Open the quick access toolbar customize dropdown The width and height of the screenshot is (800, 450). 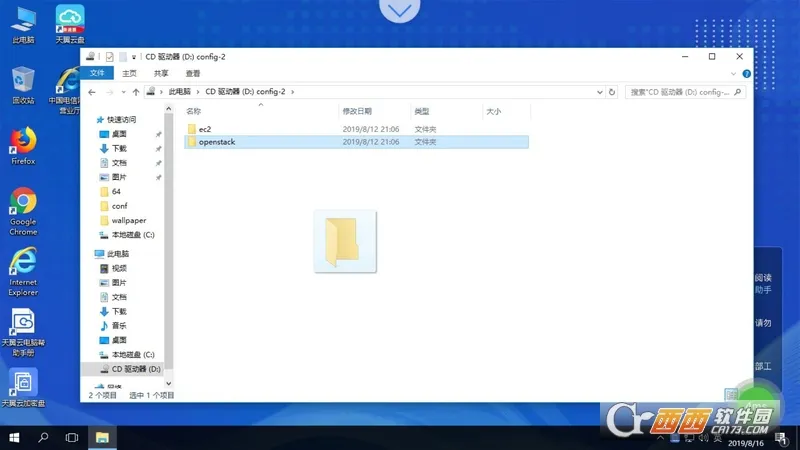133,57
